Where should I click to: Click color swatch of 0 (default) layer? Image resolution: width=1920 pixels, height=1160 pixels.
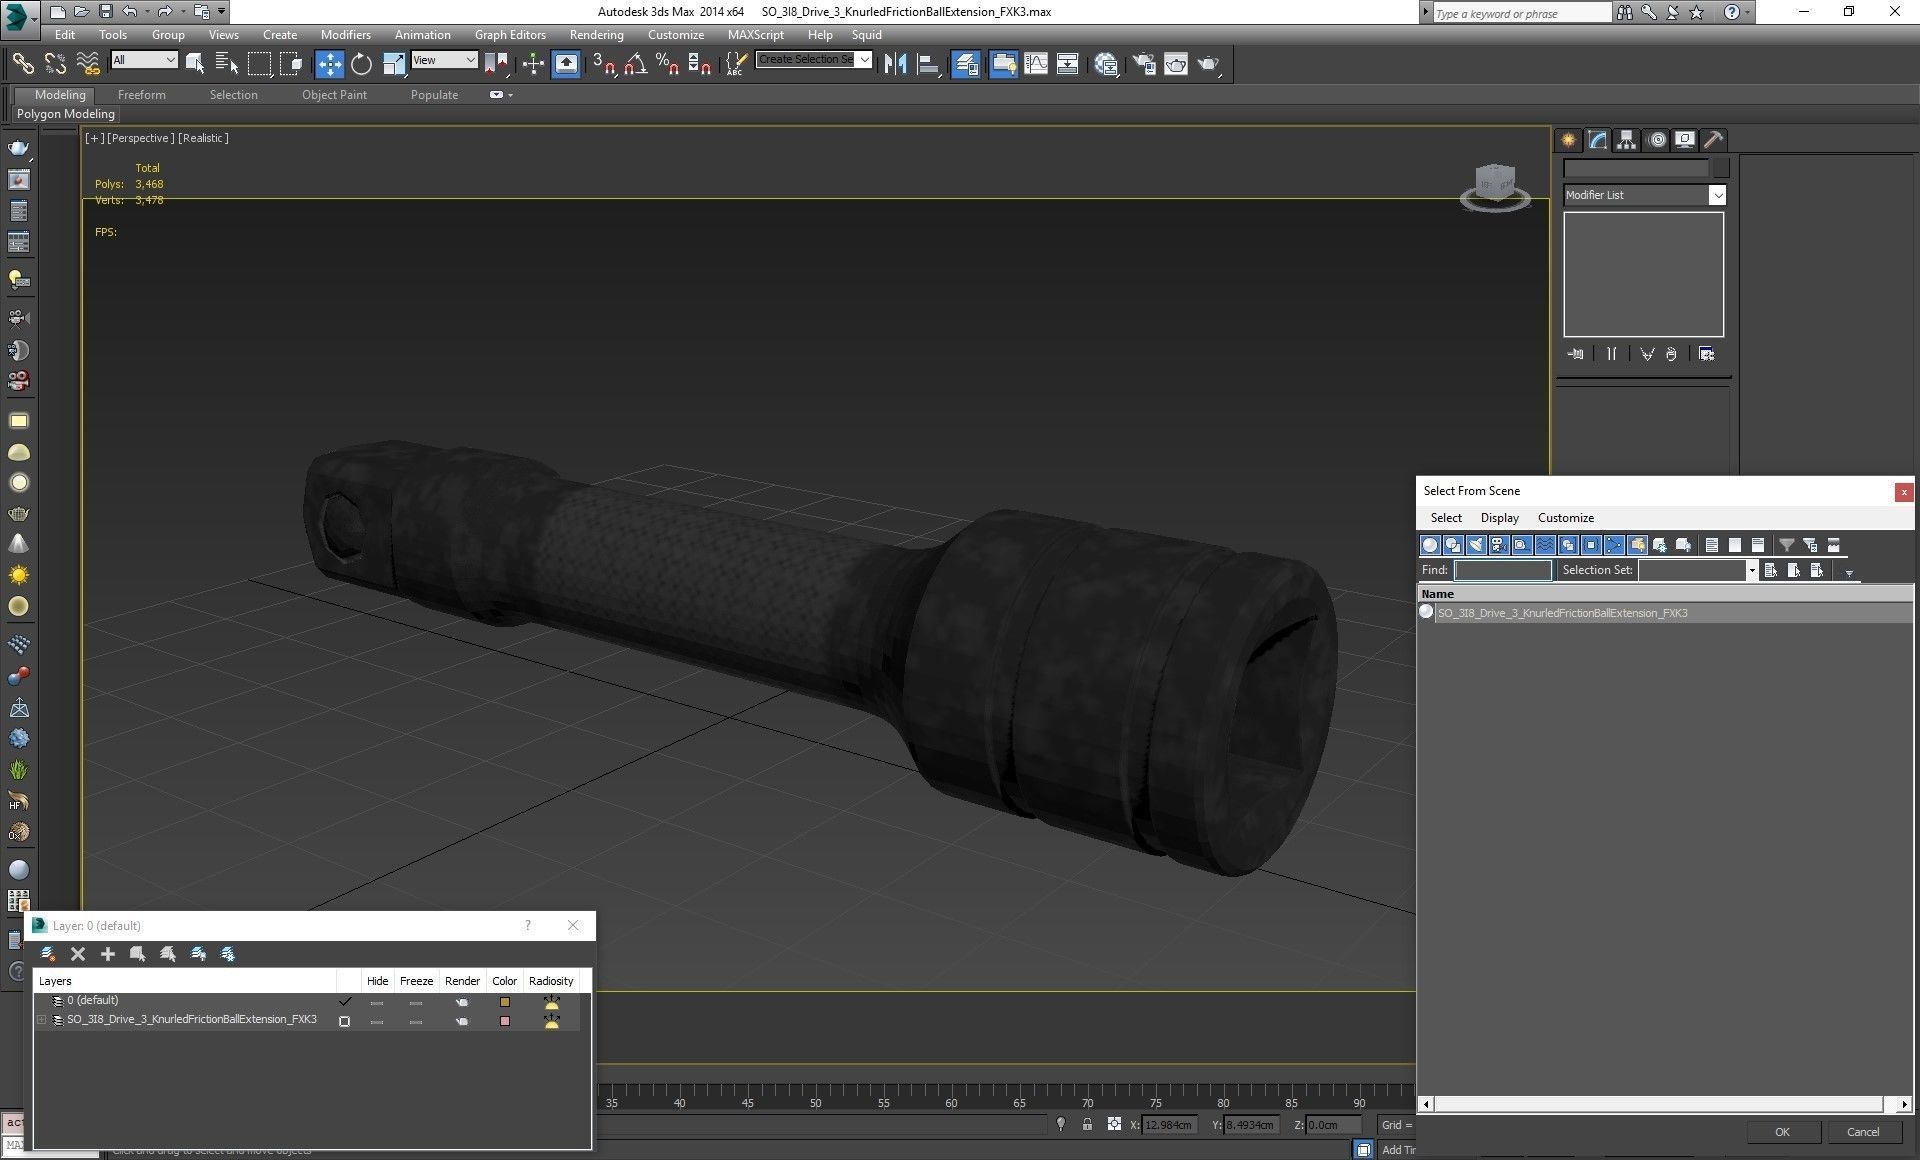[505, 1002]
